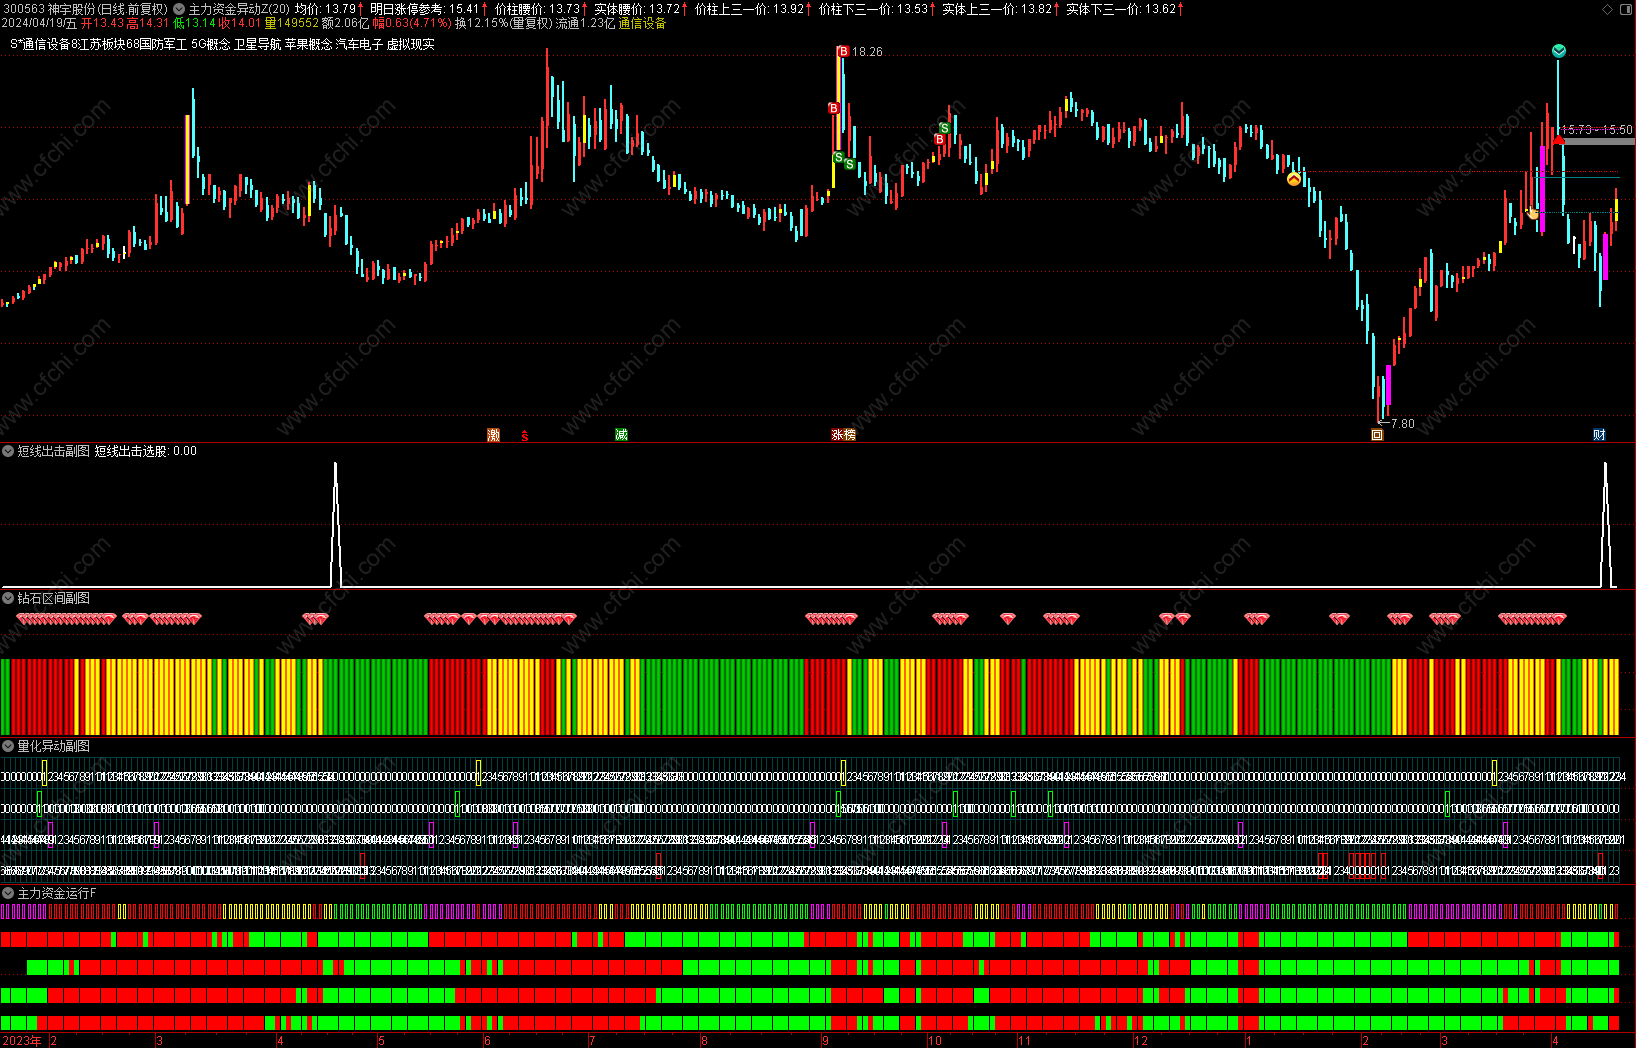Screen dimensions: 1636x1048
Task: Click the orange up-arrow circle marker
Action: [1294, 179]
